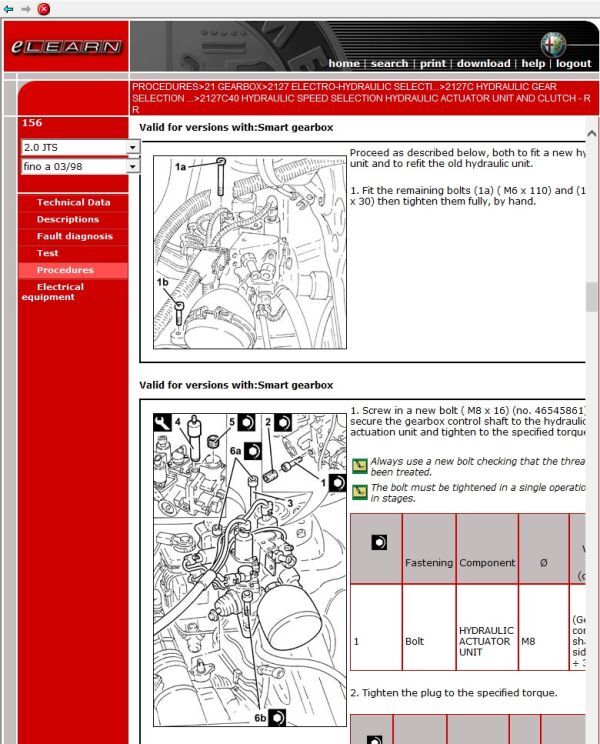Image resolution: width=600 pixels, height=744 pixels.
Task: Open the search link
Action: tap(389, 64)
